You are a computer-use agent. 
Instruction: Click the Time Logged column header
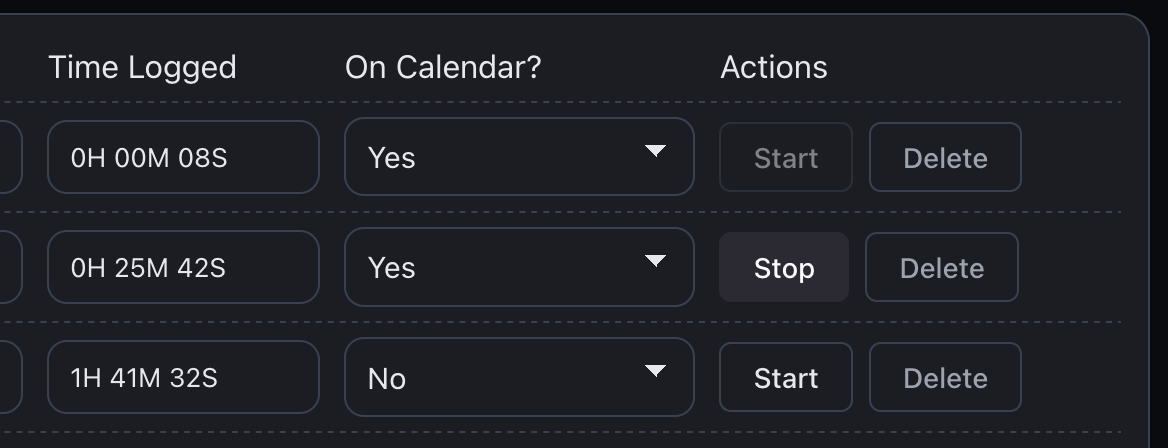142,67
